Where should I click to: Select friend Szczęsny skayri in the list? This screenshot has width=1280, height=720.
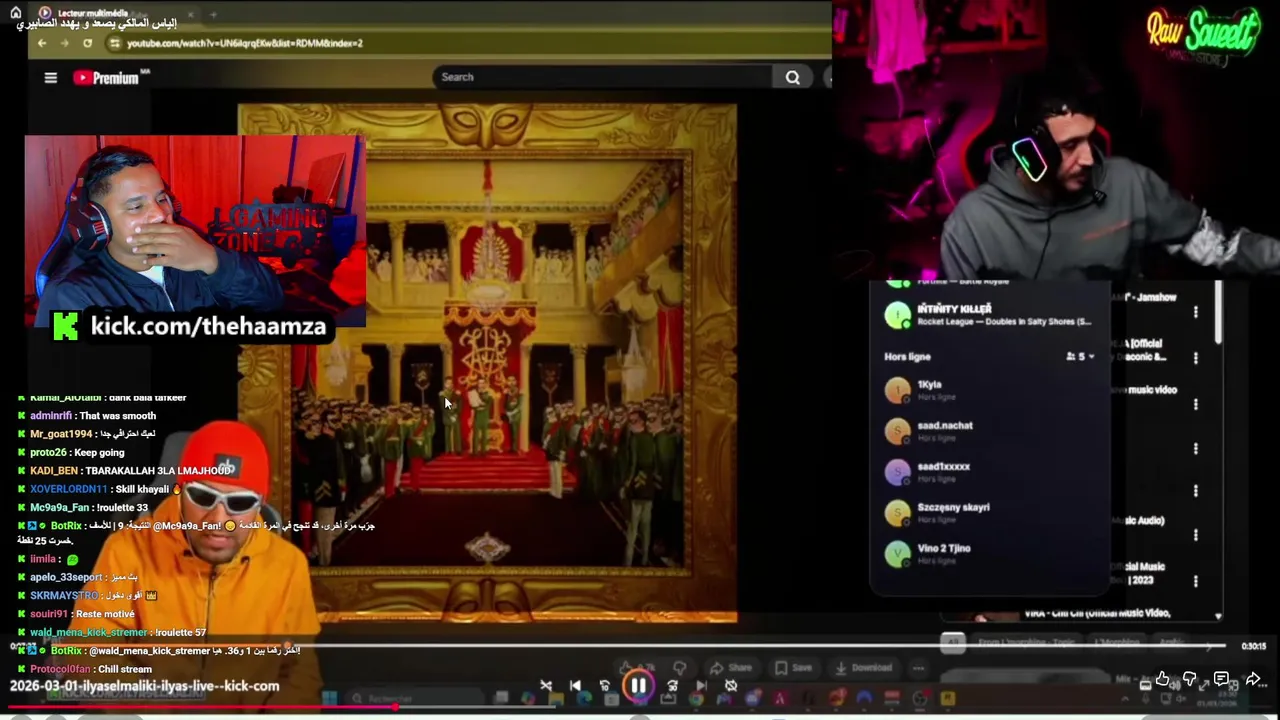990,513
